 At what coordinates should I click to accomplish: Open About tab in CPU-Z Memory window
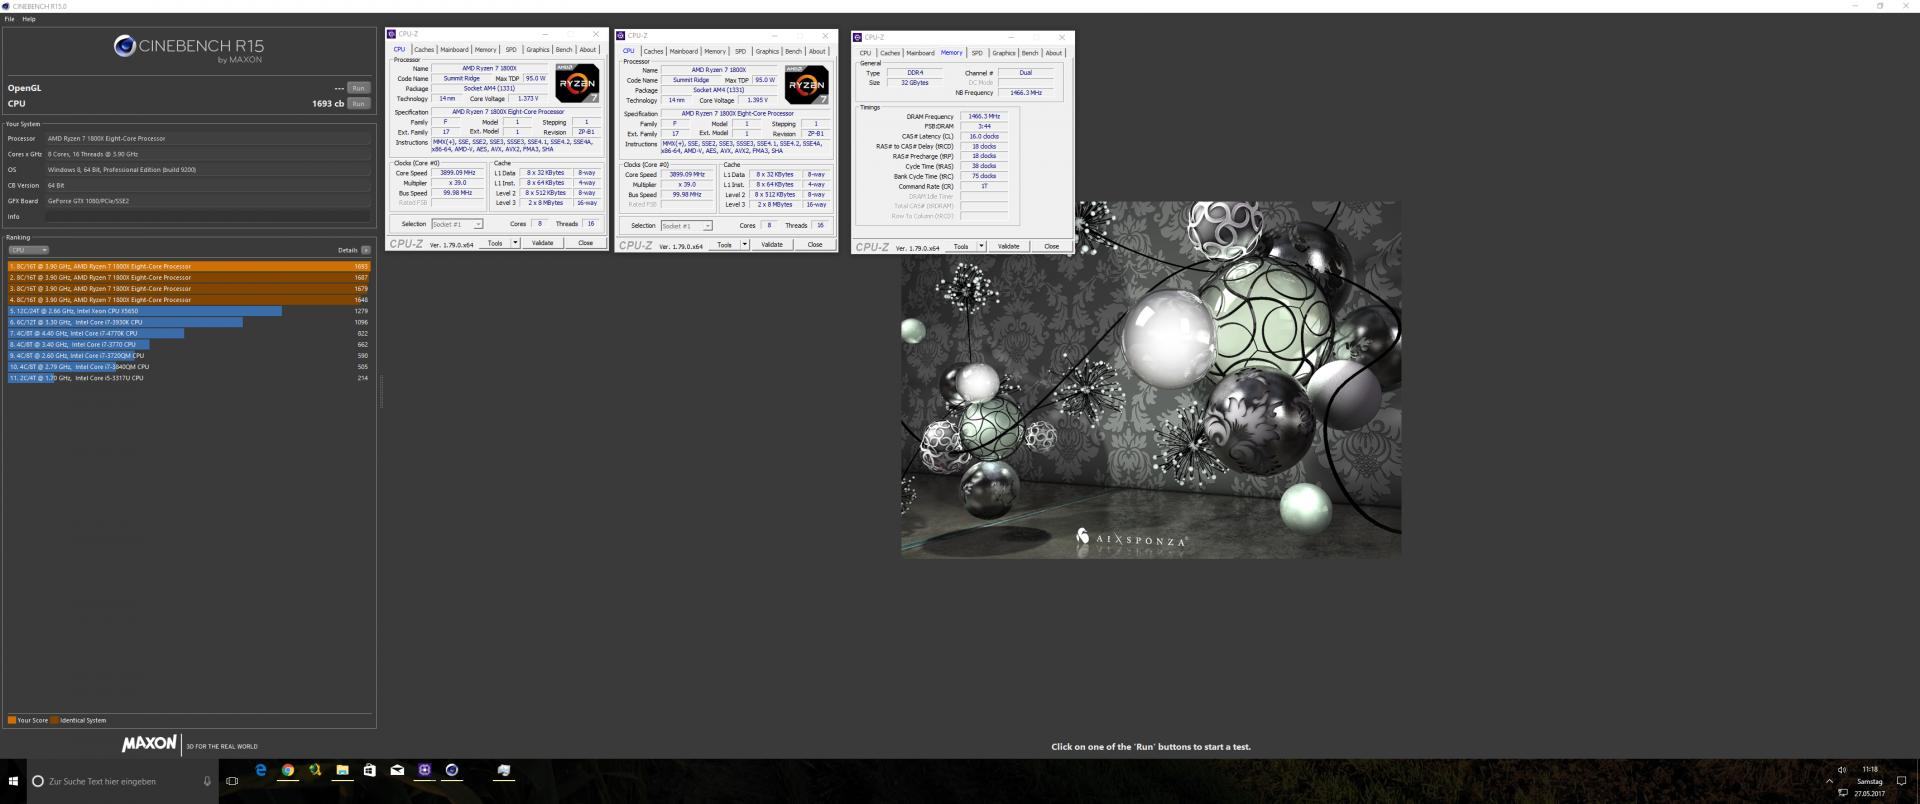pos(1053,53)
